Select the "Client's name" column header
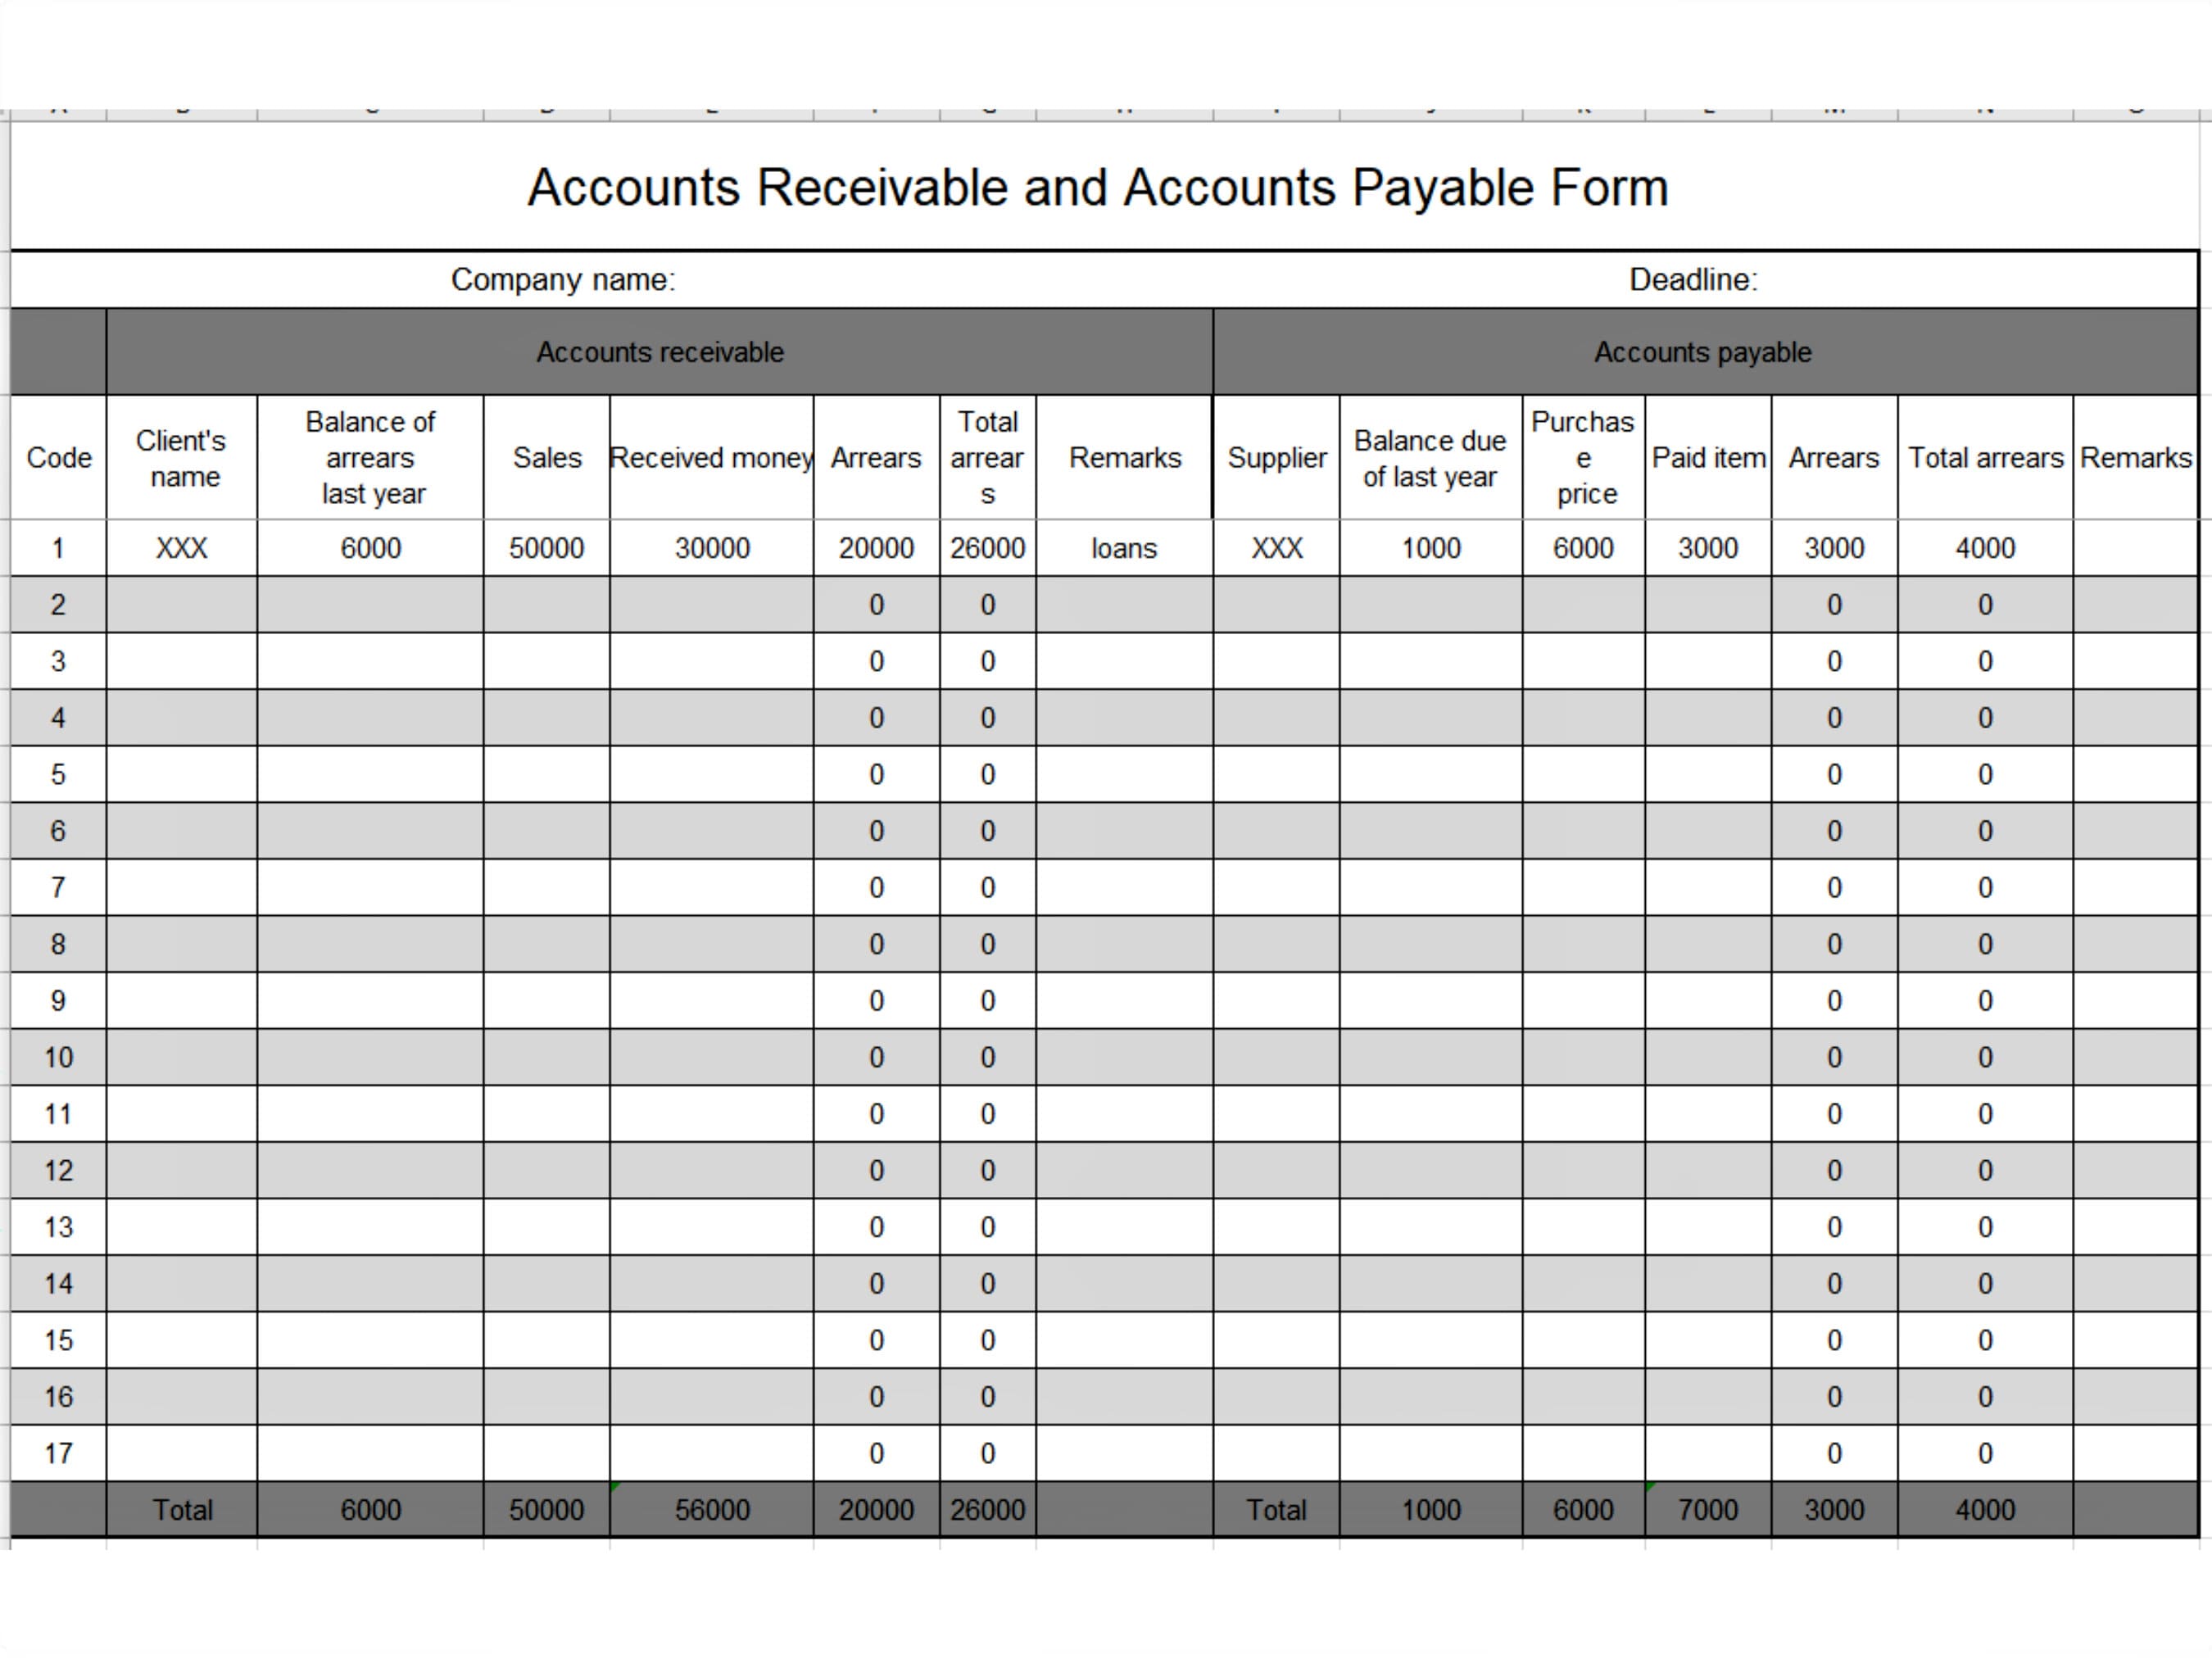This screenshot has height=1659, width=2212. click(x=181, y=457)
